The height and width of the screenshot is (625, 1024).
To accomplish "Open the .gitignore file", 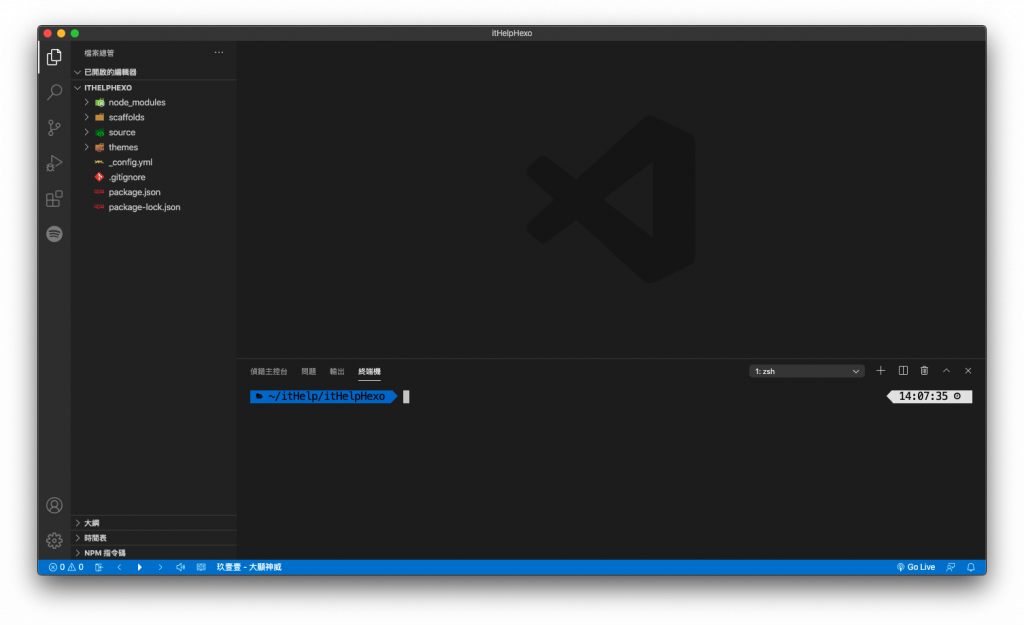I will [153, 177].
